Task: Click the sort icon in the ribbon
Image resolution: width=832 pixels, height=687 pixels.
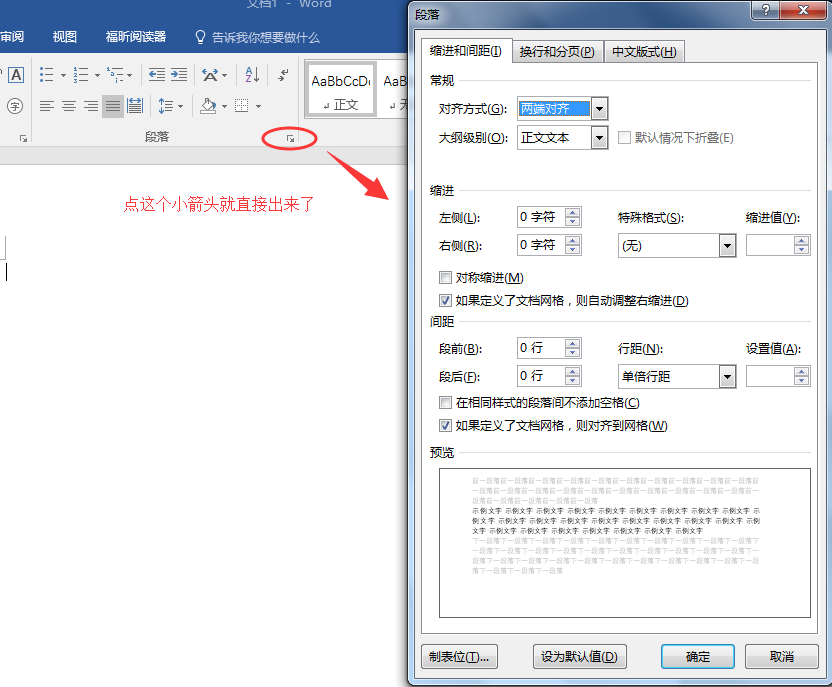Action: (x=252, y=74)
